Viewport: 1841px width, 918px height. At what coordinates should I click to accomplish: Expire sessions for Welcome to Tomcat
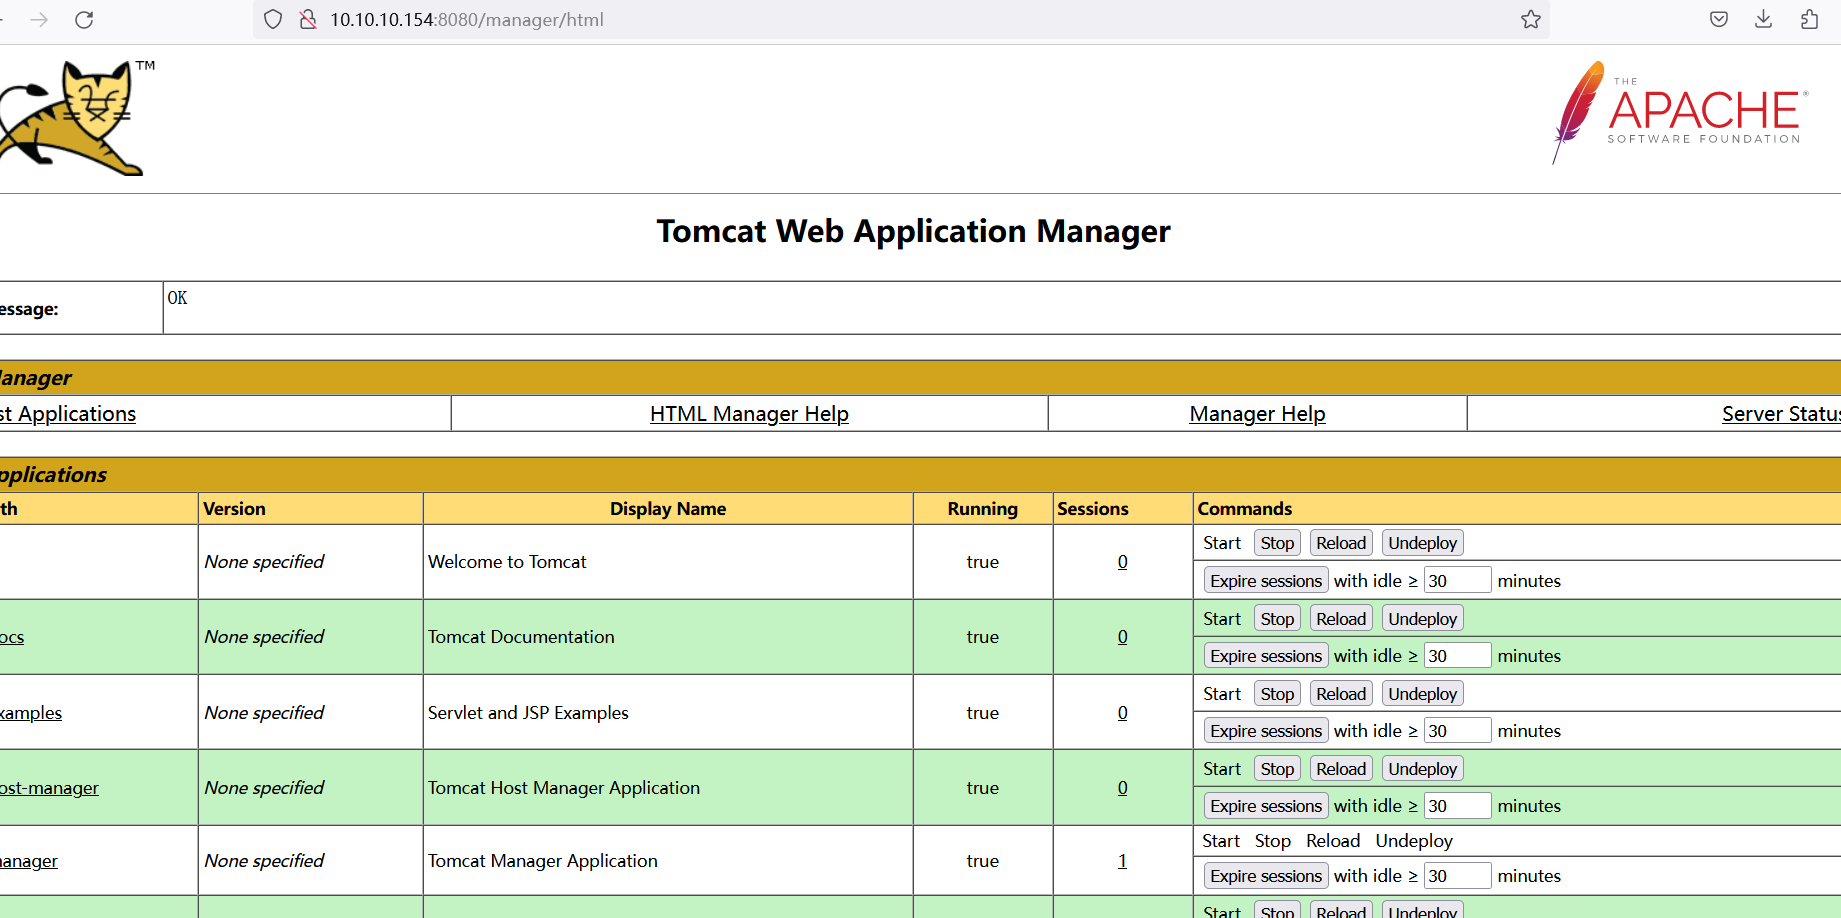[x=1266, y=581]
